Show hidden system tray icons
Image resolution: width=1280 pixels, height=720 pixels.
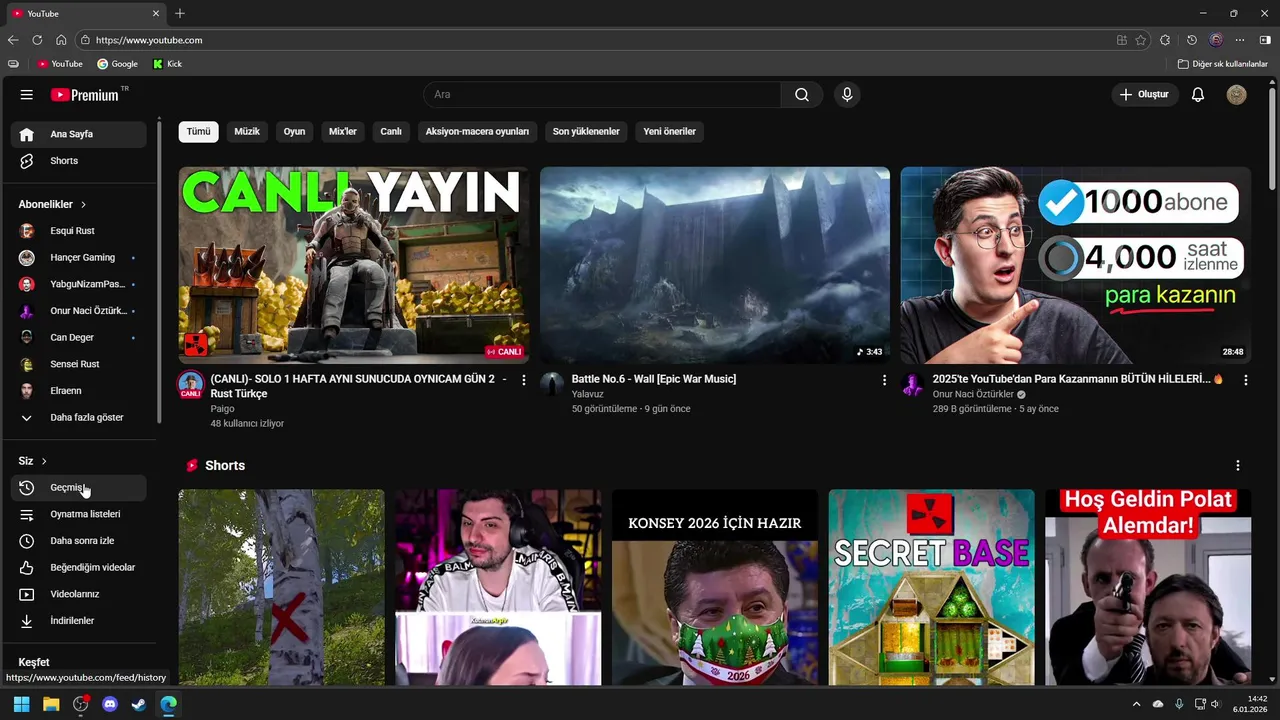[1136, 704]
